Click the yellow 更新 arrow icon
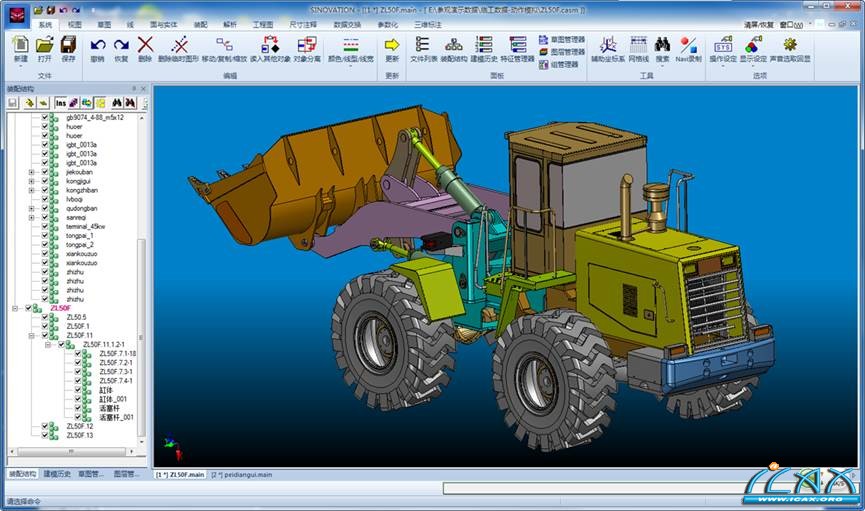This screenshot has width=865, height=511. 392,45
